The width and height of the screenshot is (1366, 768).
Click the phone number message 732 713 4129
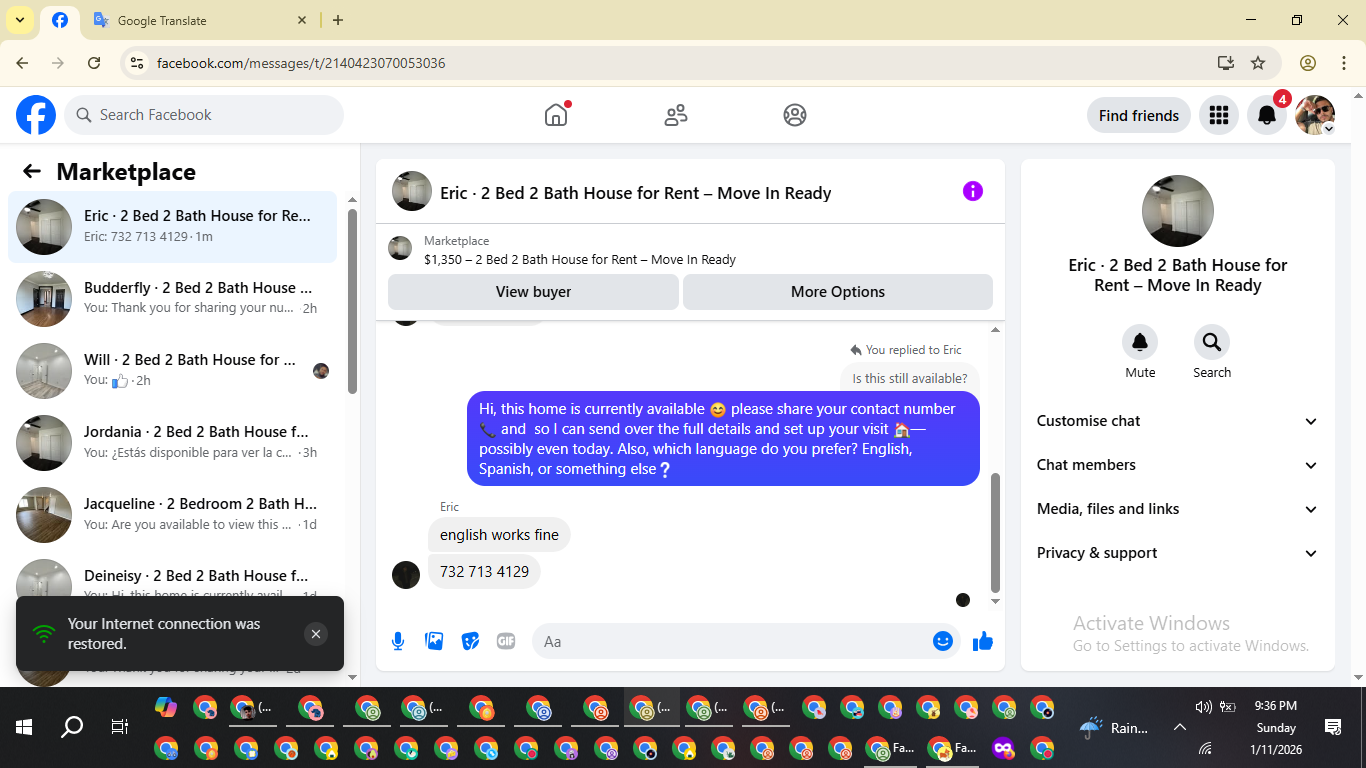tap(484, 572)
